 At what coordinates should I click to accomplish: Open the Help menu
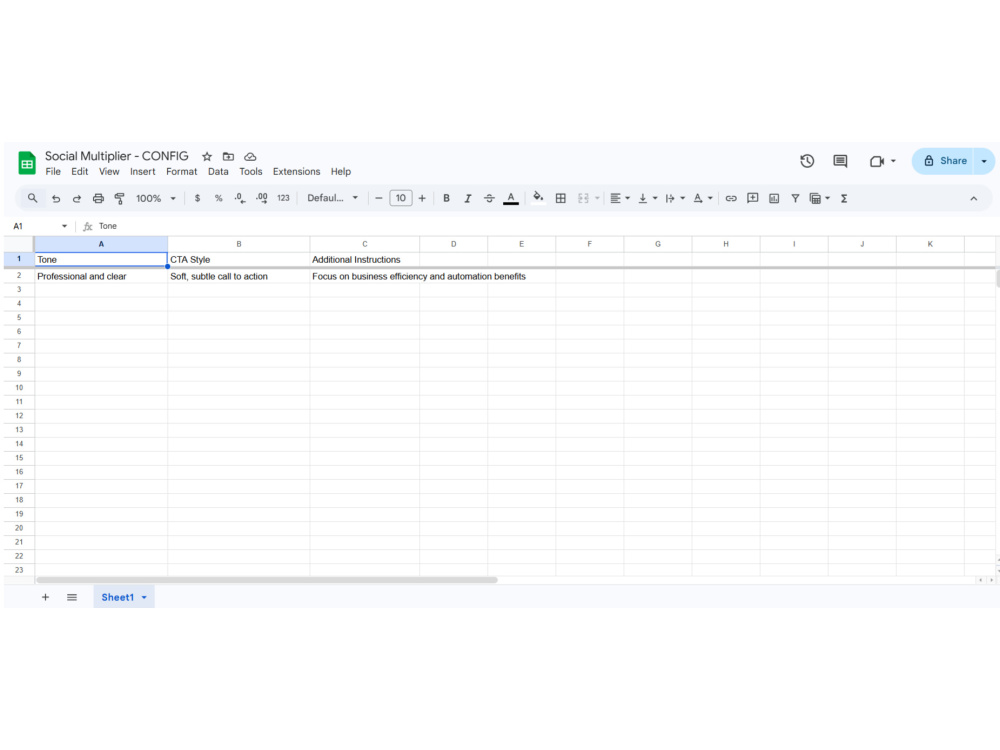[x=341, y=172]
